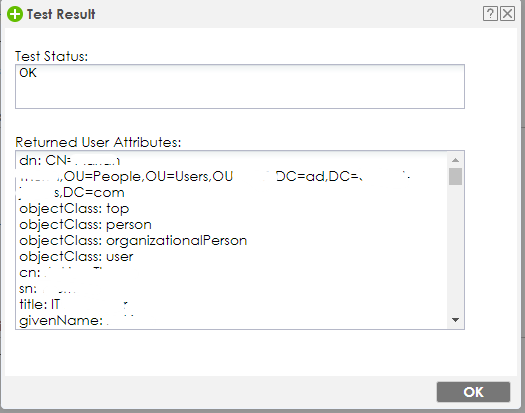The width and height of the screenshot is (525, 413).
Task: Click the 'givenName:' attribute line
Action: tap(61, 321)
